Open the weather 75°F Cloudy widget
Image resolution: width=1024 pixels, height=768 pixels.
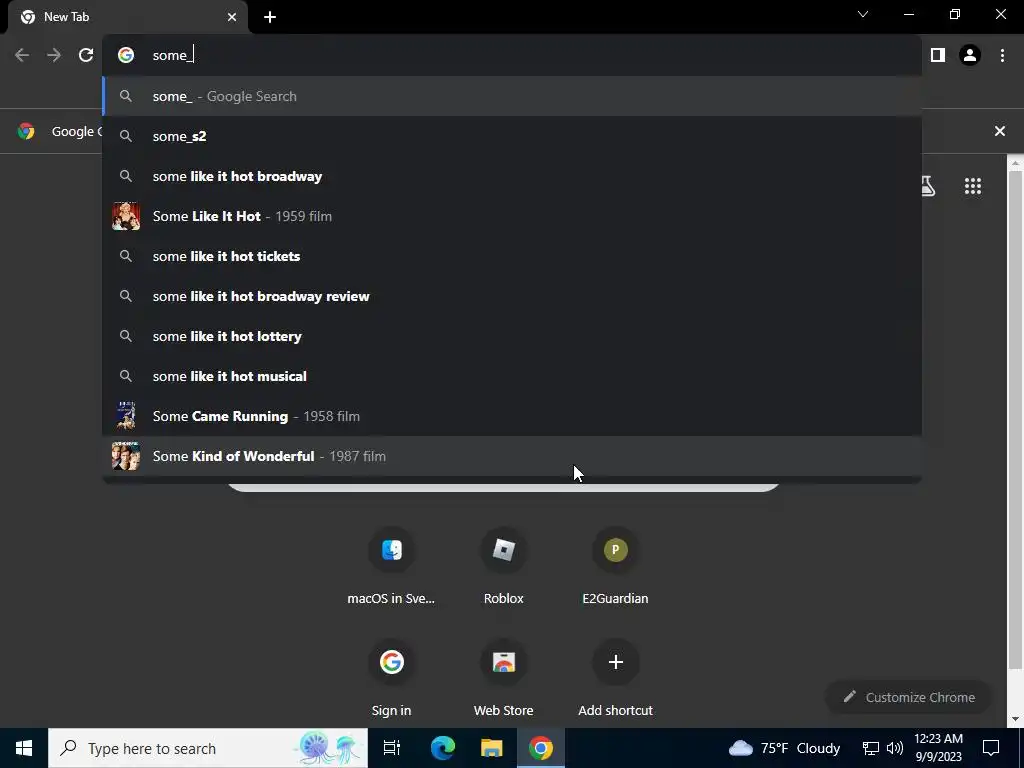[784, 748]
